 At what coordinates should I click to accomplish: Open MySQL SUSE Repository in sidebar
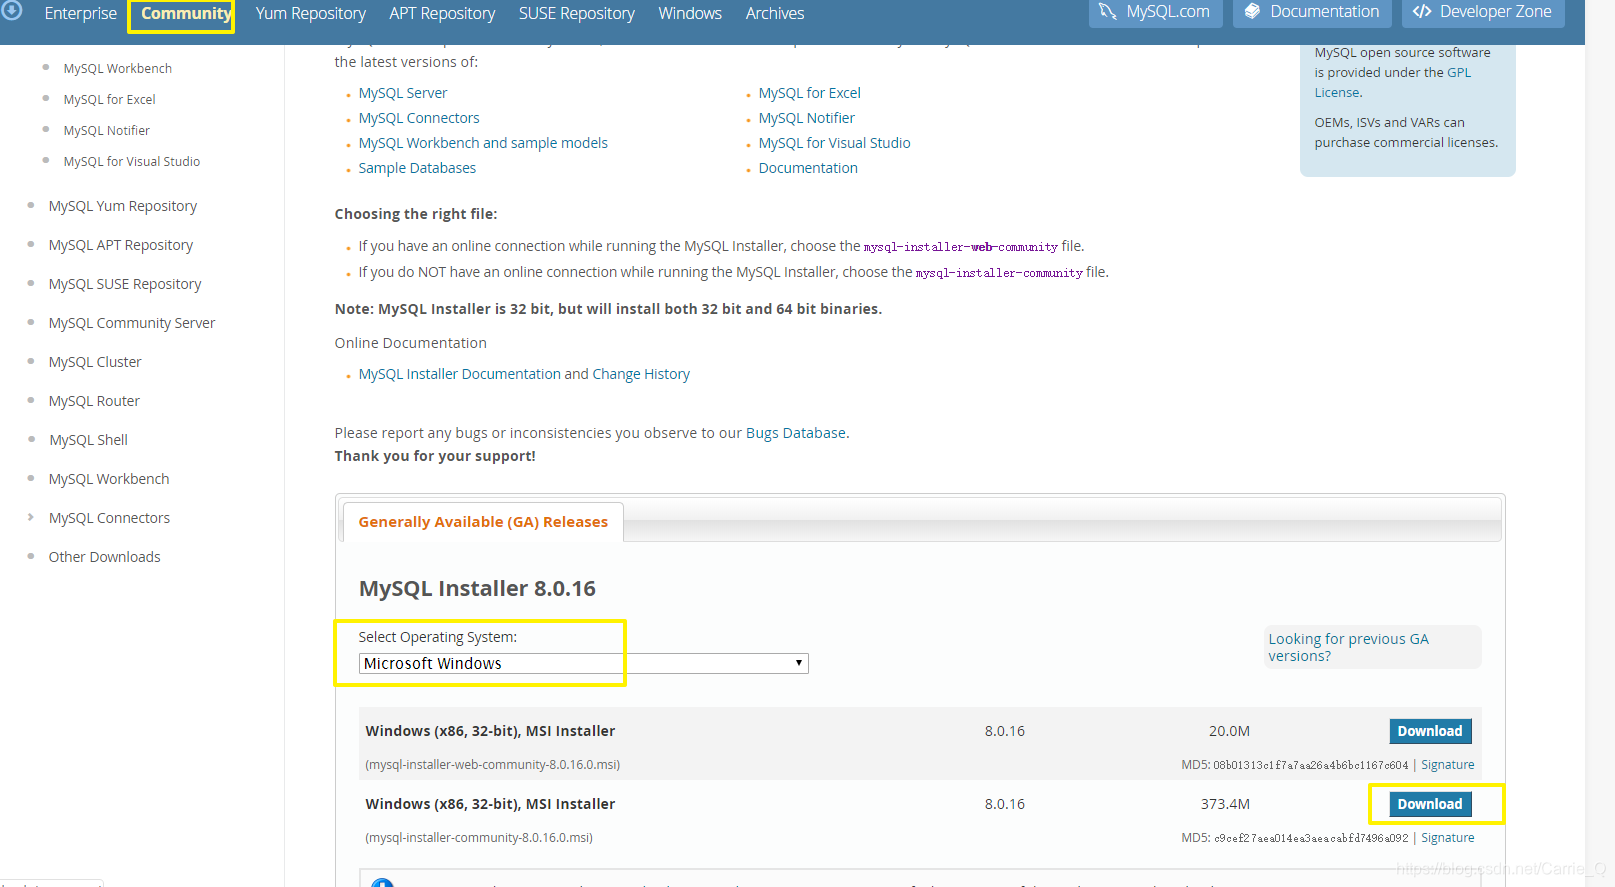click(x=125, y=284)
